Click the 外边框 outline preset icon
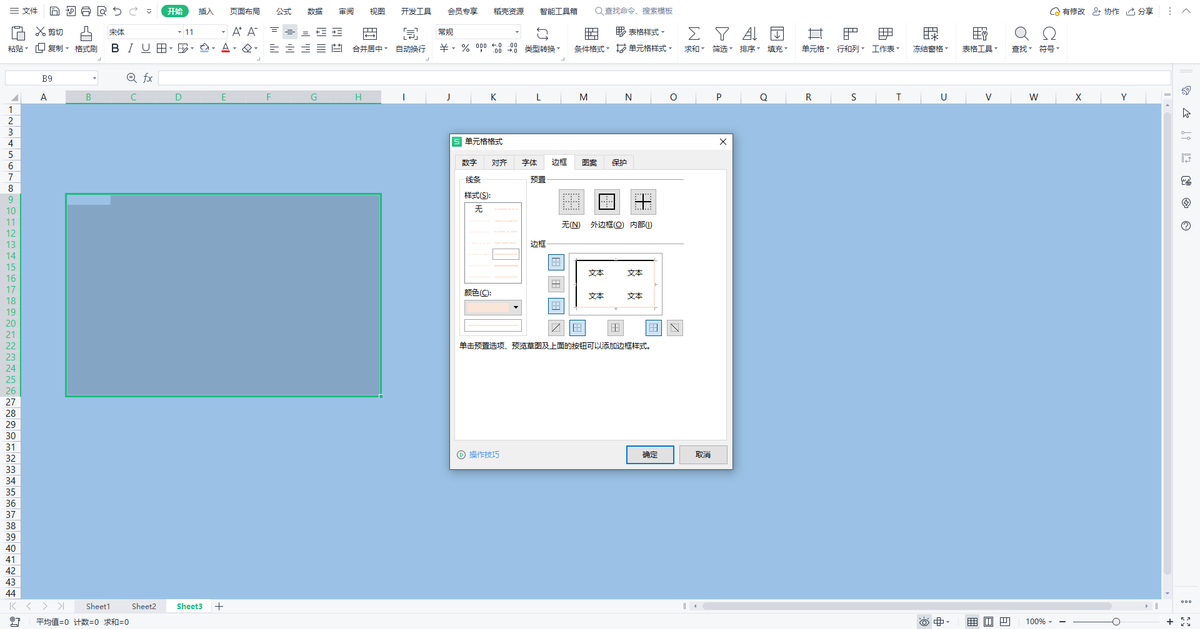The image size is (1200, 629). [606, 201]
